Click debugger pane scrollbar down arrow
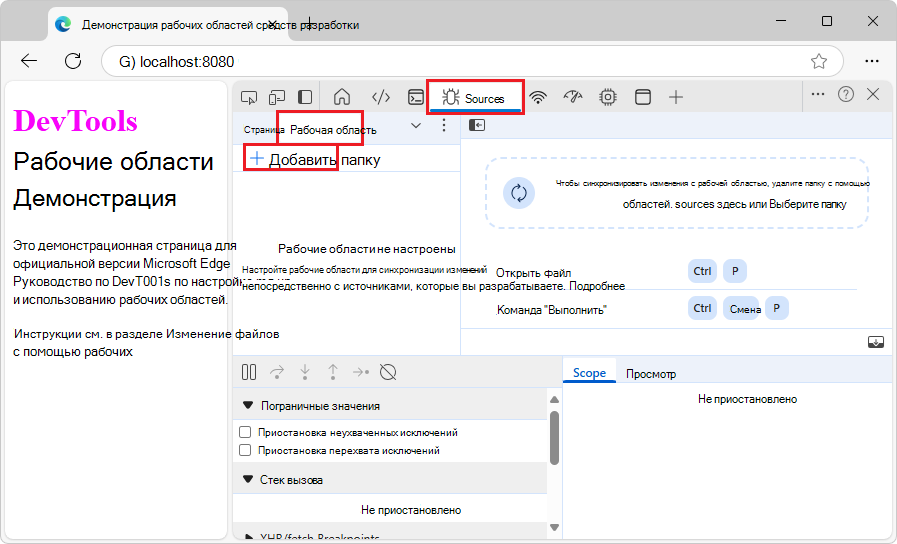This screenshot has width=897, height=544. (554, 527)
